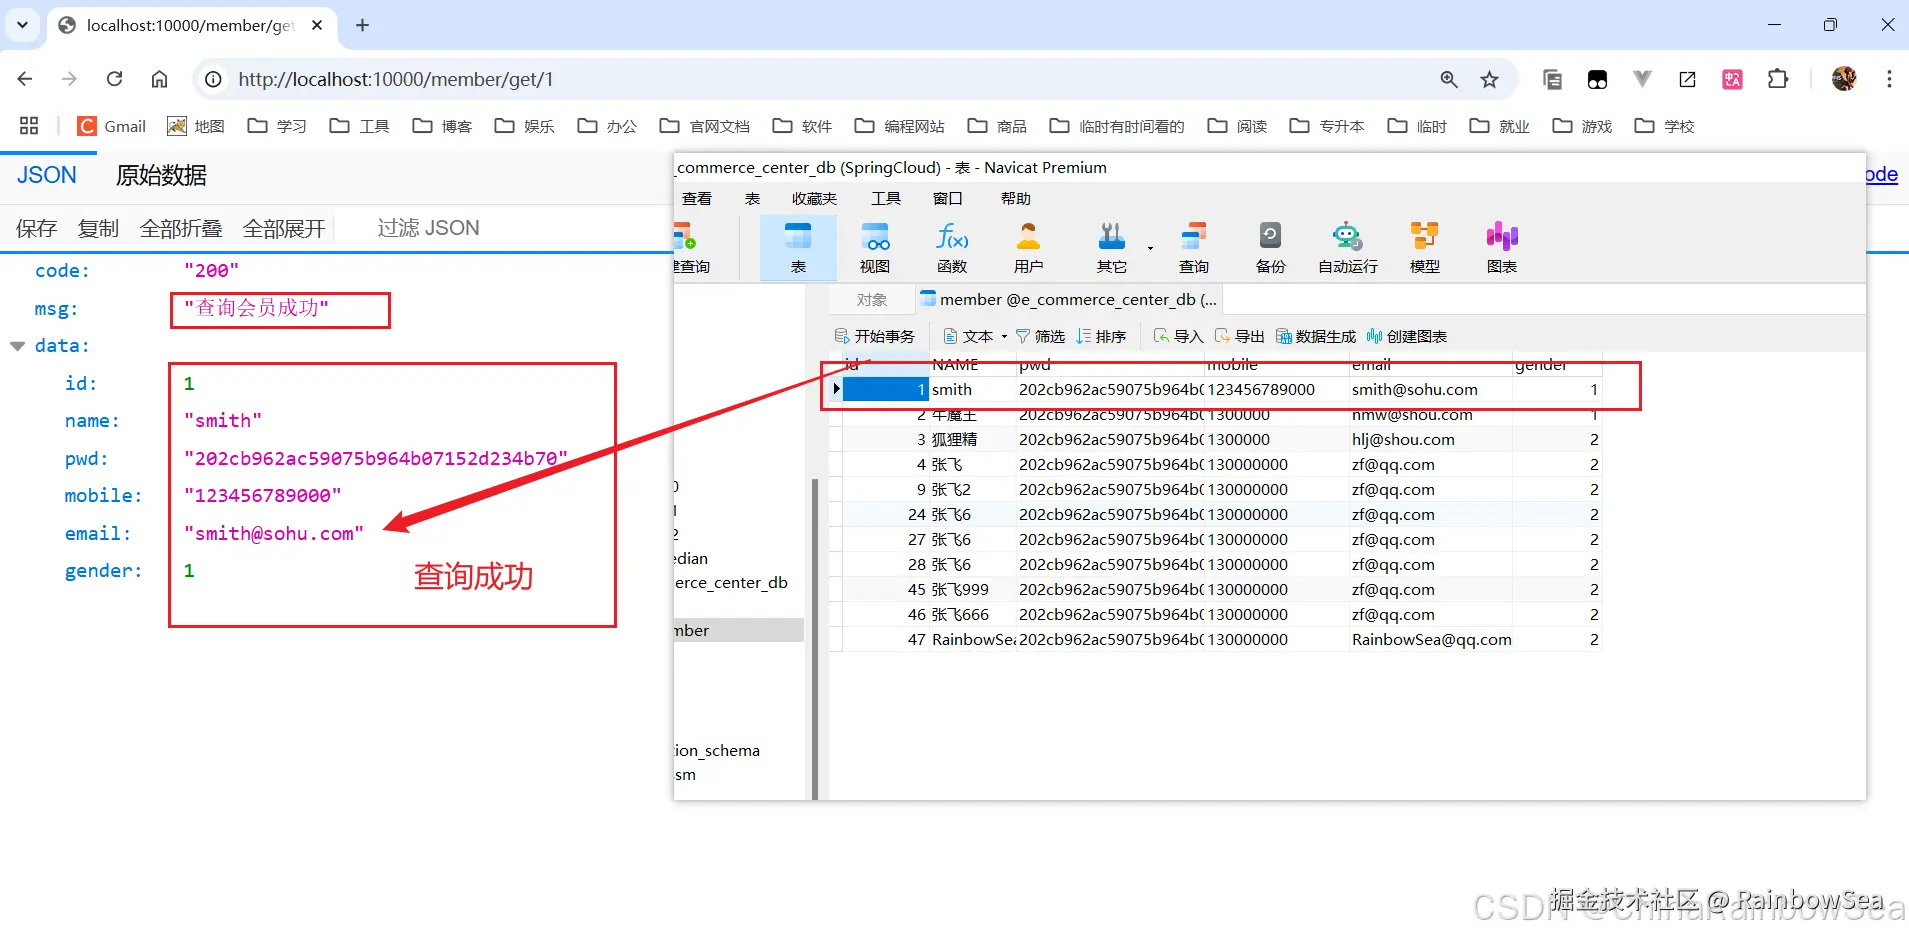The height and width of the screenshot is (939, 1909).
Task: Open the Navicat 模型 tool
Action: point(1425,248)
